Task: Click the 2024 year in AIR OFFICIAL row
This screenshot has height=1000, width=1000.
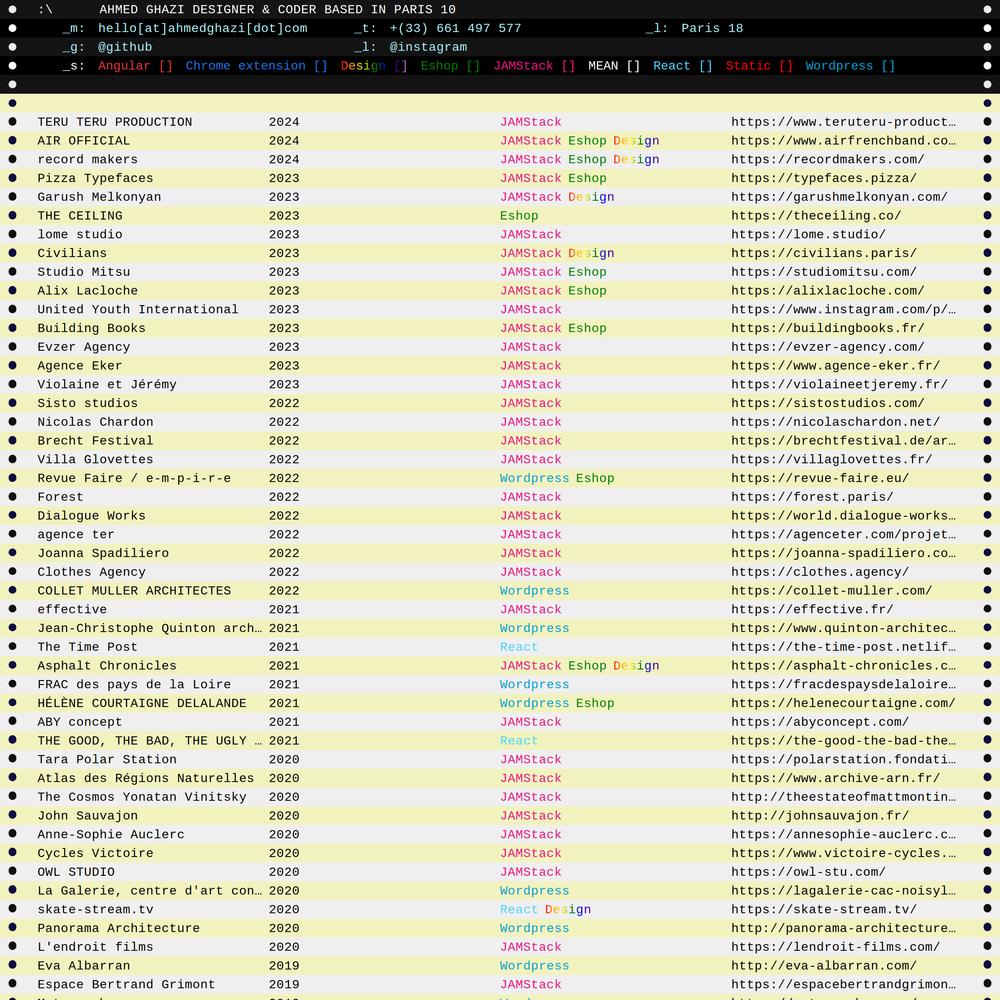Action: 284,140
